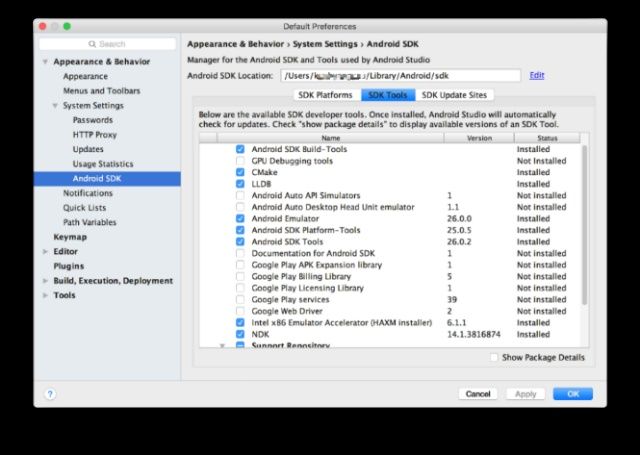Screen dimensions: 640x455
Task: Click the Apply button
Action: (x=525, y=394)
